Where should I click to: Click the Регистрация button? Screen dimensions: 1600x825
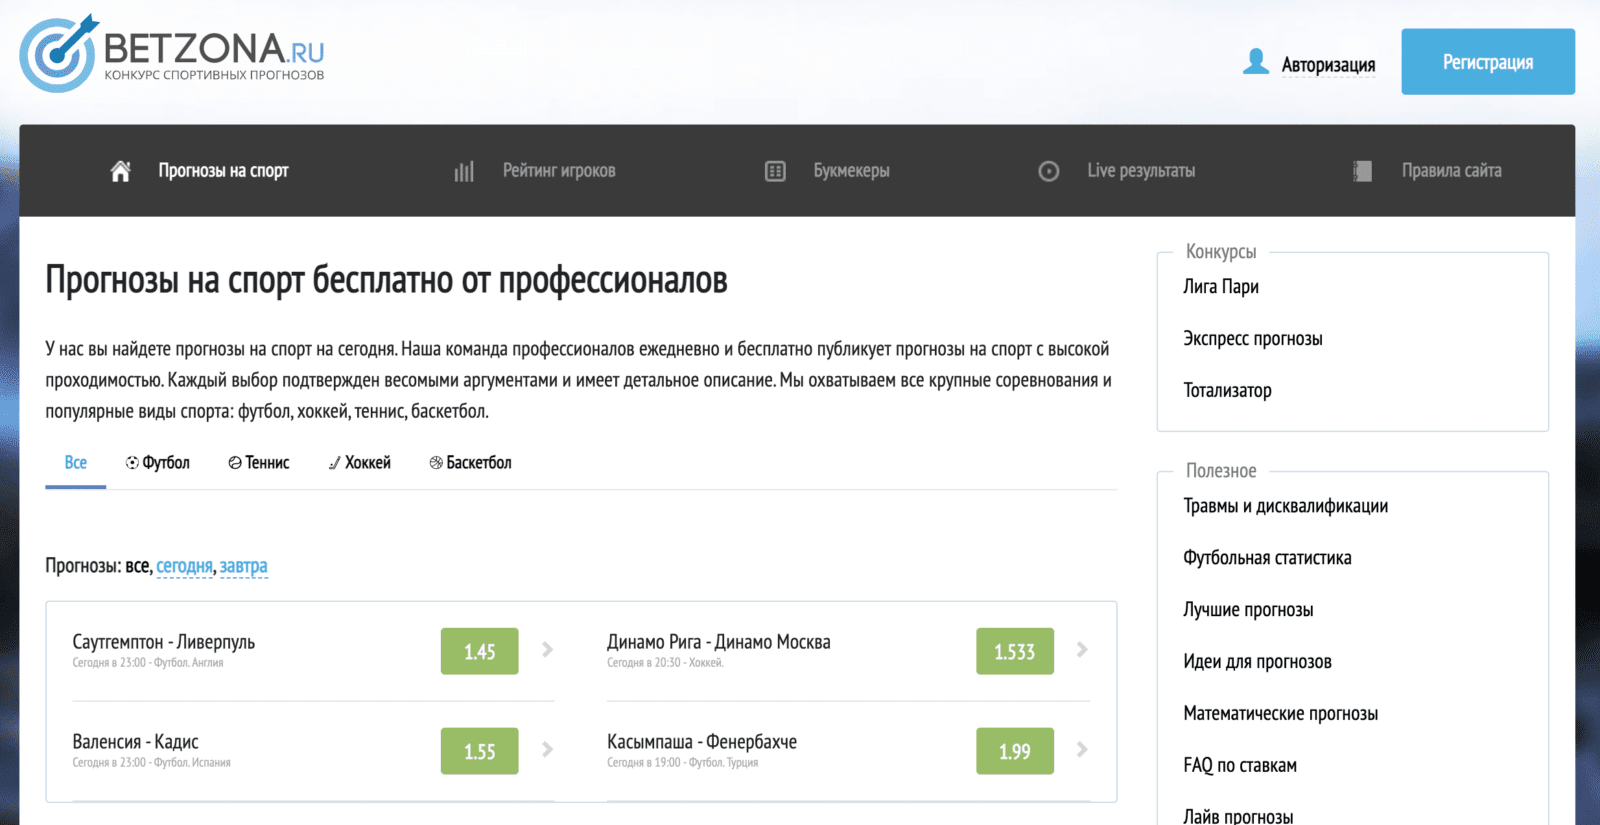pos(1488,62)
